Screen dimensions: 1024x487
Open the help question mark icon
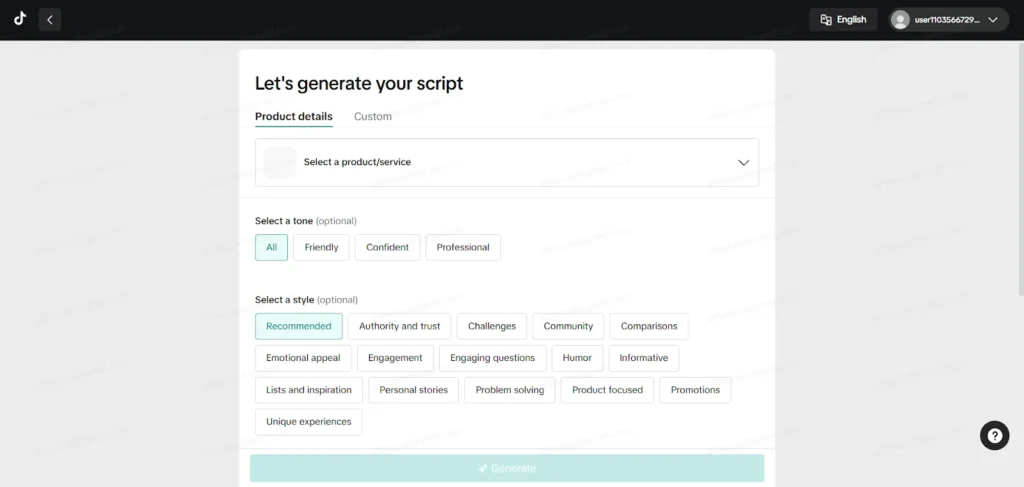point(994,435)
